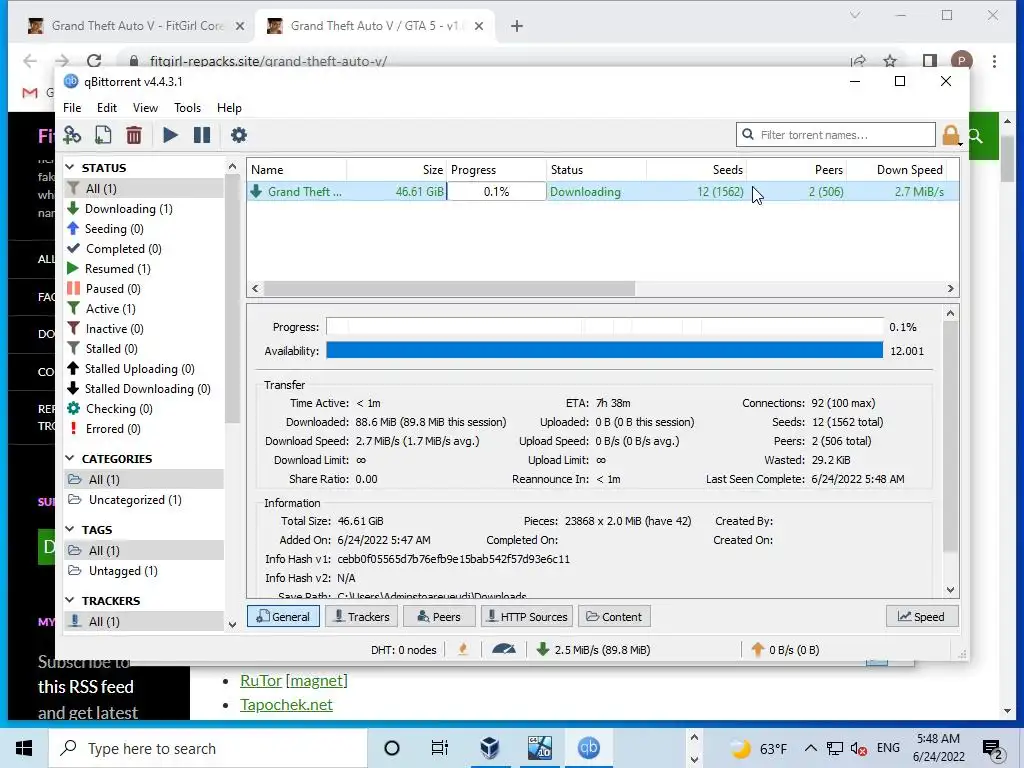Image resolution: width=1024 pixels, height=768 pixels.
Task: Sort torrents by Seeds column header
Action: [x=696, y=170]
